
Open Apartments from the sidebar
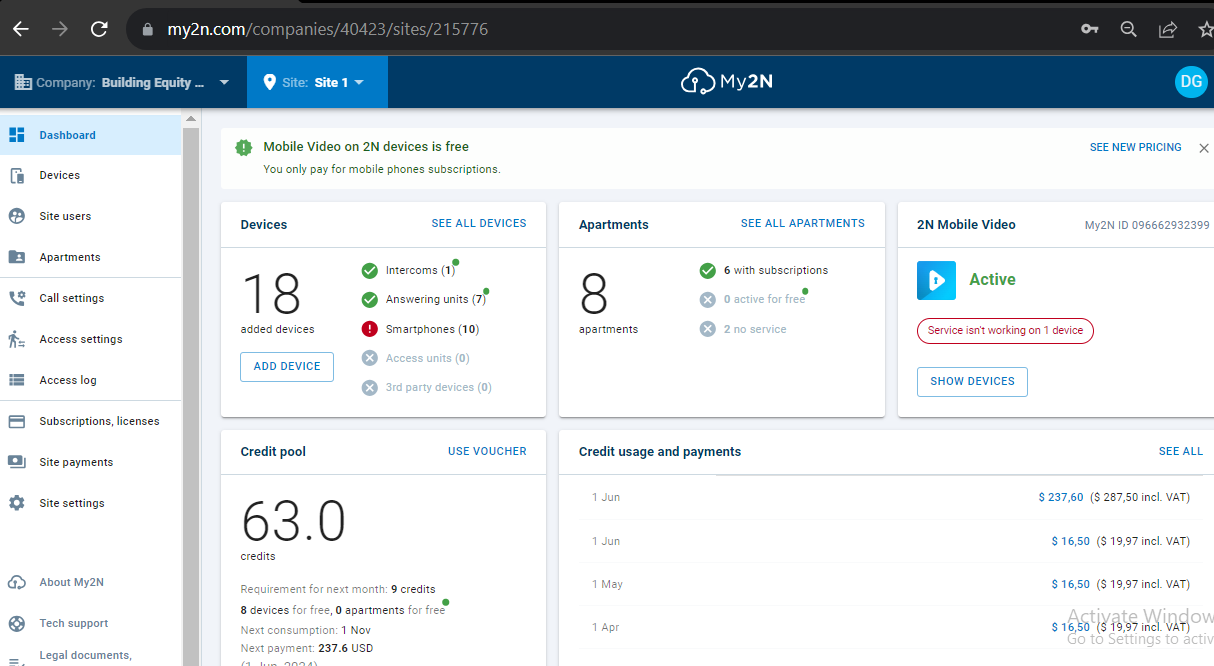pyautogui.click(x=90, y=257)
